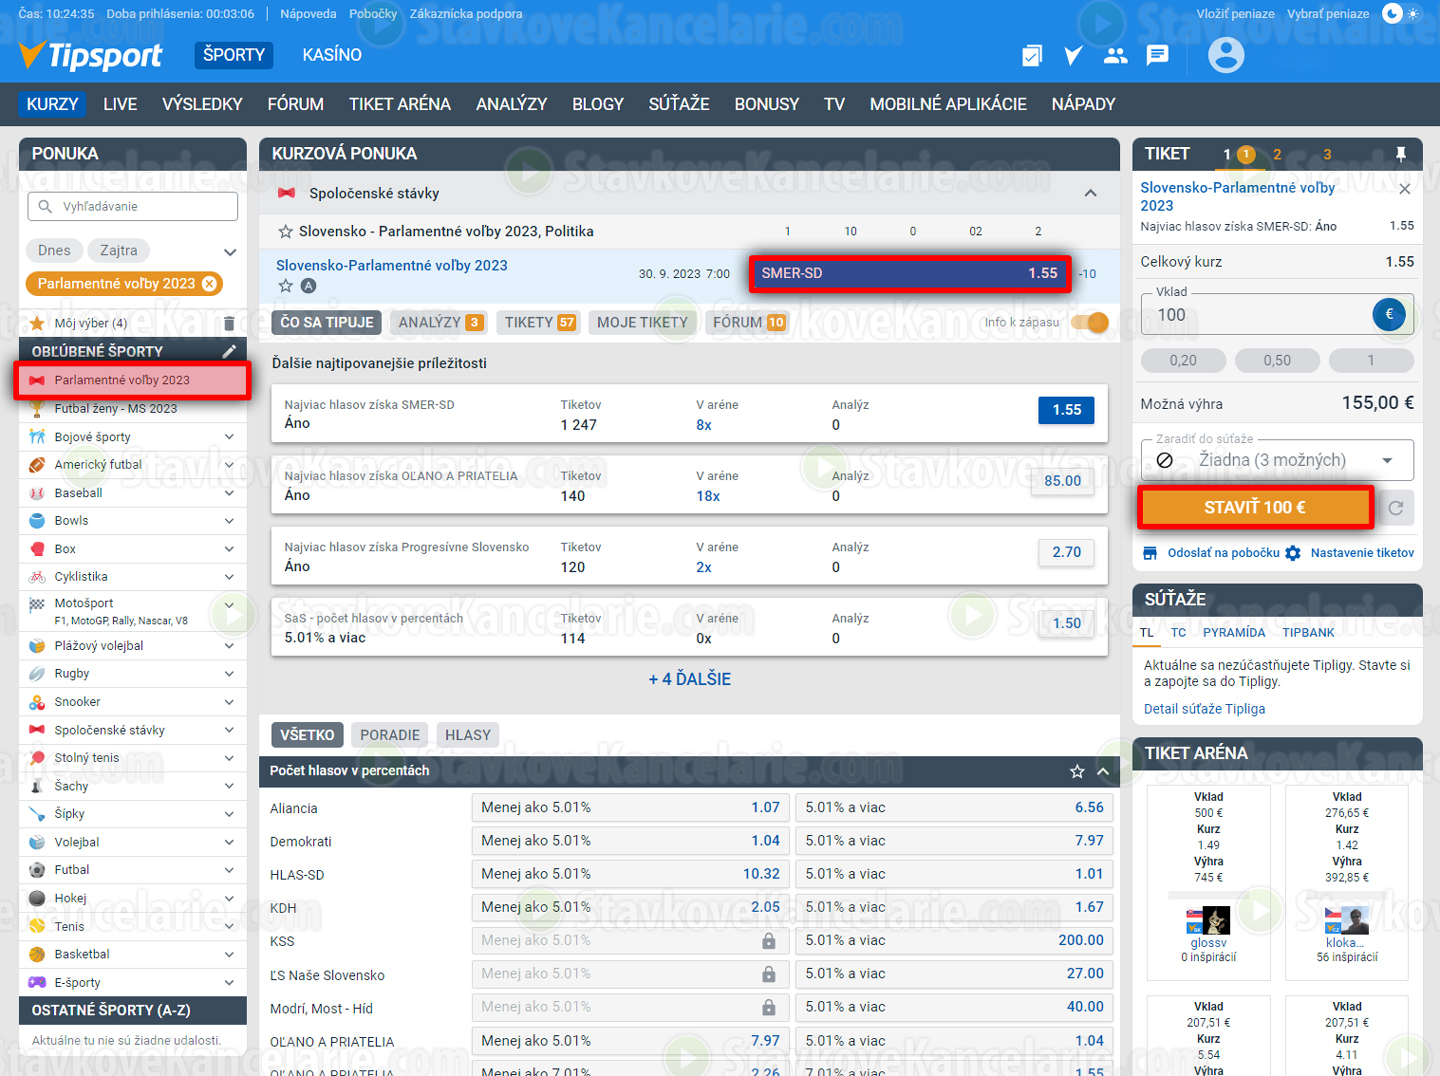Open the ticket checklist icon in header
Screen dimensions: 1440x1076
click(x=1031, y=56)
